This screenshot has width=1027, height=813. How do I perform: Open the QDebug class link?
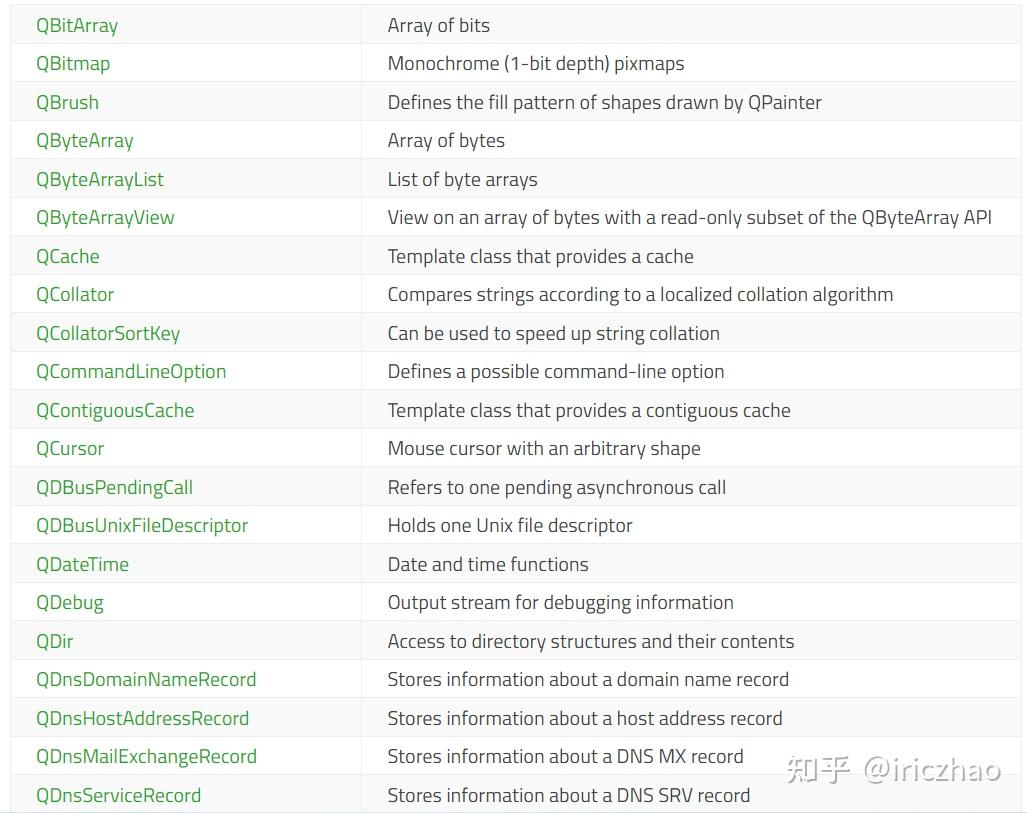pos(70,602)
